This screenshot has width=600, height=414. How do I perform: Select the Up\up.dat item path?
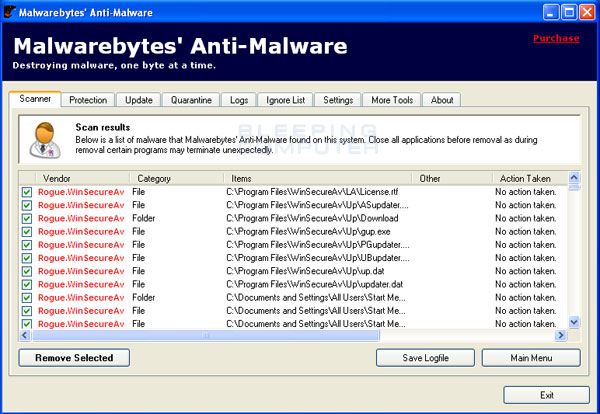[x=305, y=271]
